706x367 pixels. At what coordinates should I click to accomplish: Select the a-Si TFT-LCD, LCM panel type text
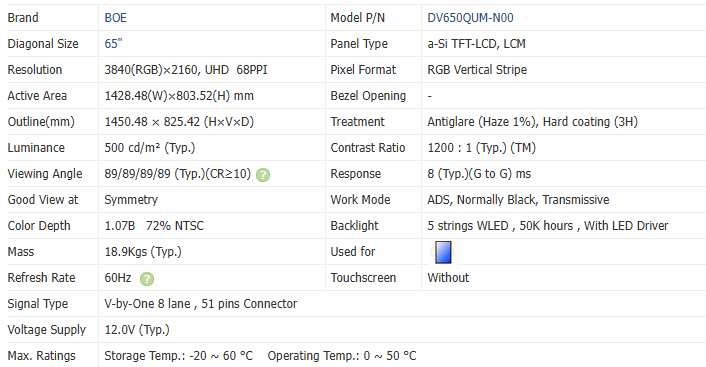476,44
